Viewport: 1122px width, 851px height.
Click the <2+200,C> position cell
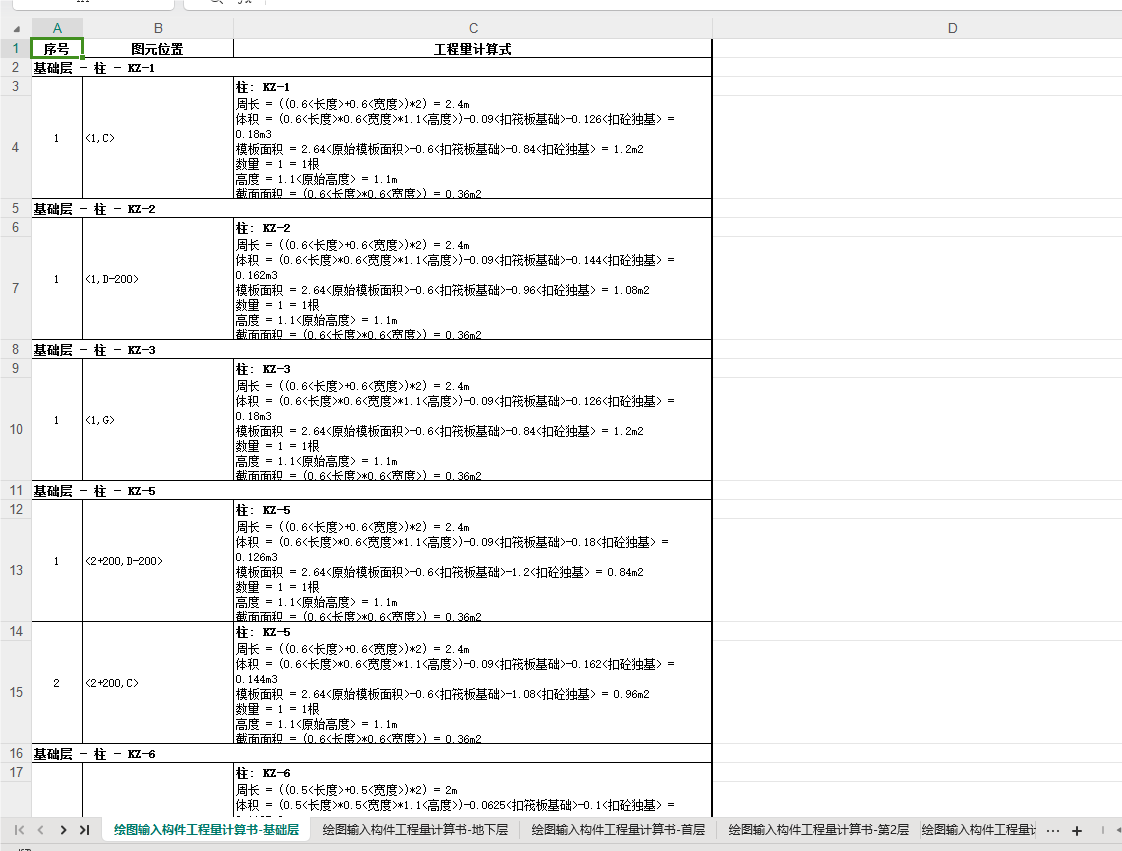pyautogui.click(x=158, y=683)
